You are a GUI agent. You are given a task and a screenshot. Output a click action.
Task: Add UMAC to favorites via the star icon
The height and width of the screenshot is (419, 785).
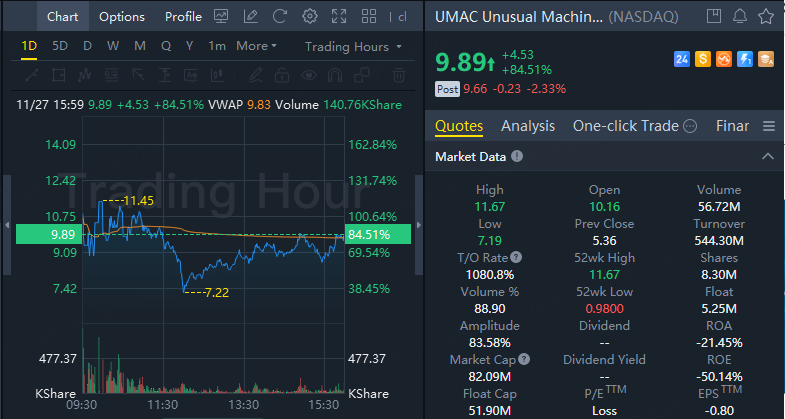[x=766, y=17]
